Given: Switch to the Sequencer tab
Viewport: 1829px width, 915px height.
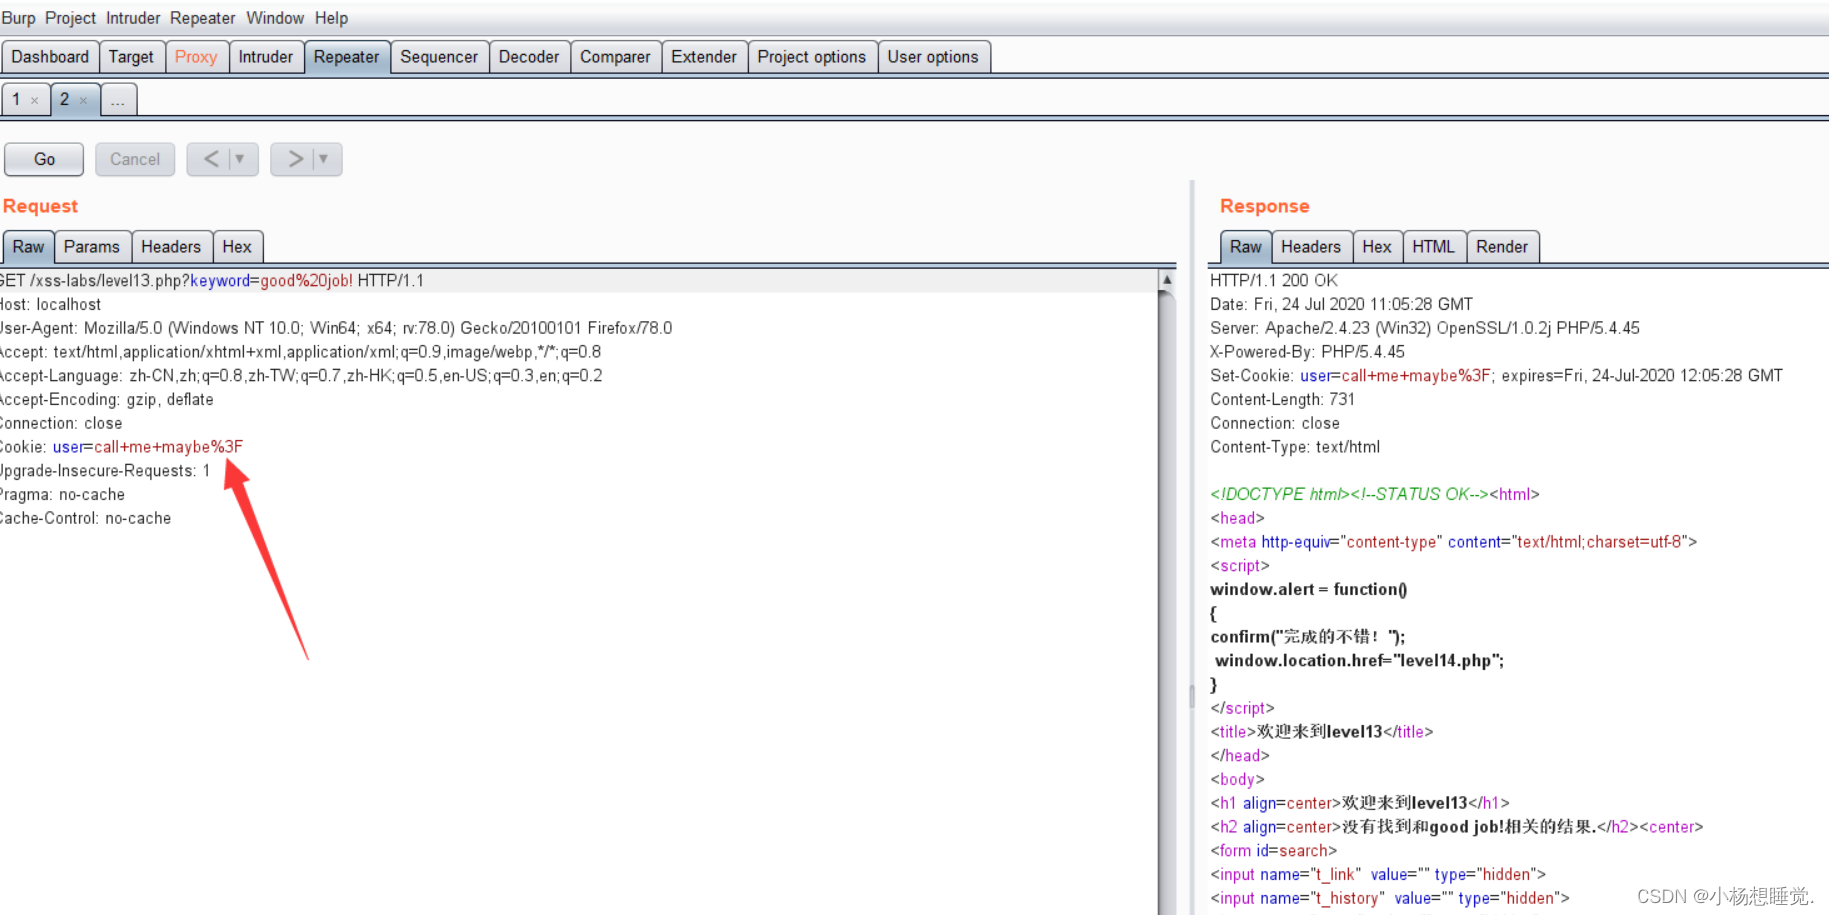Looking at the screenshot, I should tap(439, 57).
